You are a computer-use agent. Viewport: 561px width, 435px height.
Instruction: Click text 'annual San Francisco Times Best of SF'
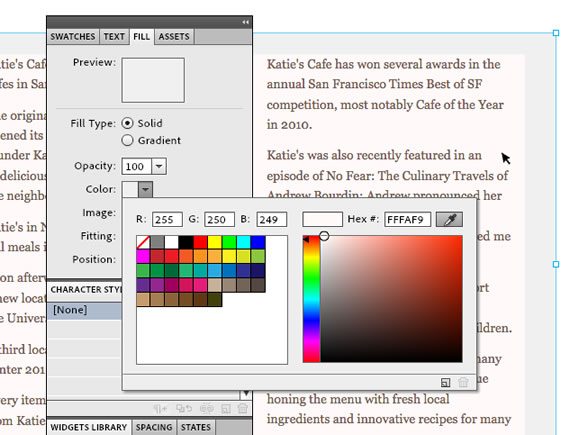click(x=375, y=84)
